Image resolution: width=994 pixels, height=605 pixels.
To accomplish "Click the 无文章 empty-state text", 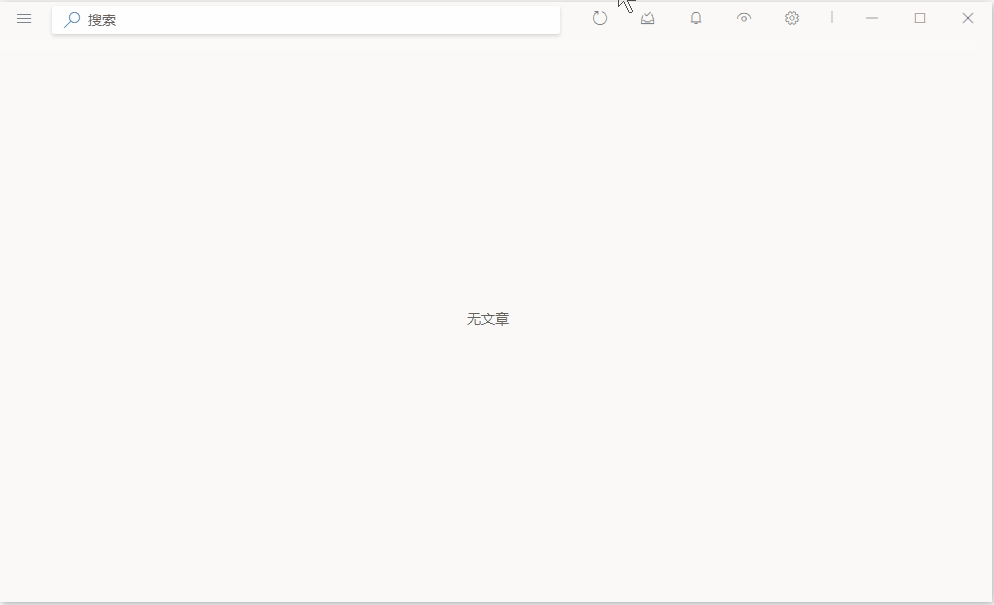I will coord(488,319).
